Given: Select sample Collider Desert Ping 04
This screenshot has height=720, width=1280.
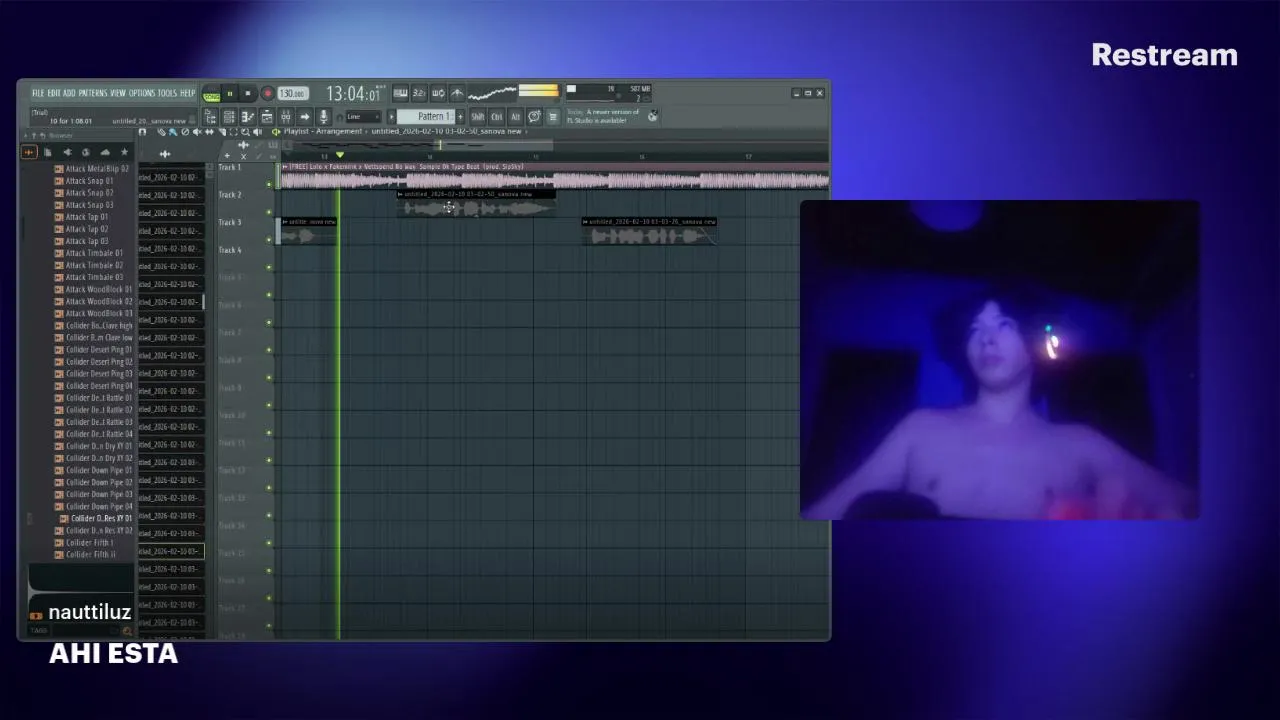Looking at the screenshot, I should (x=94, y=386).
